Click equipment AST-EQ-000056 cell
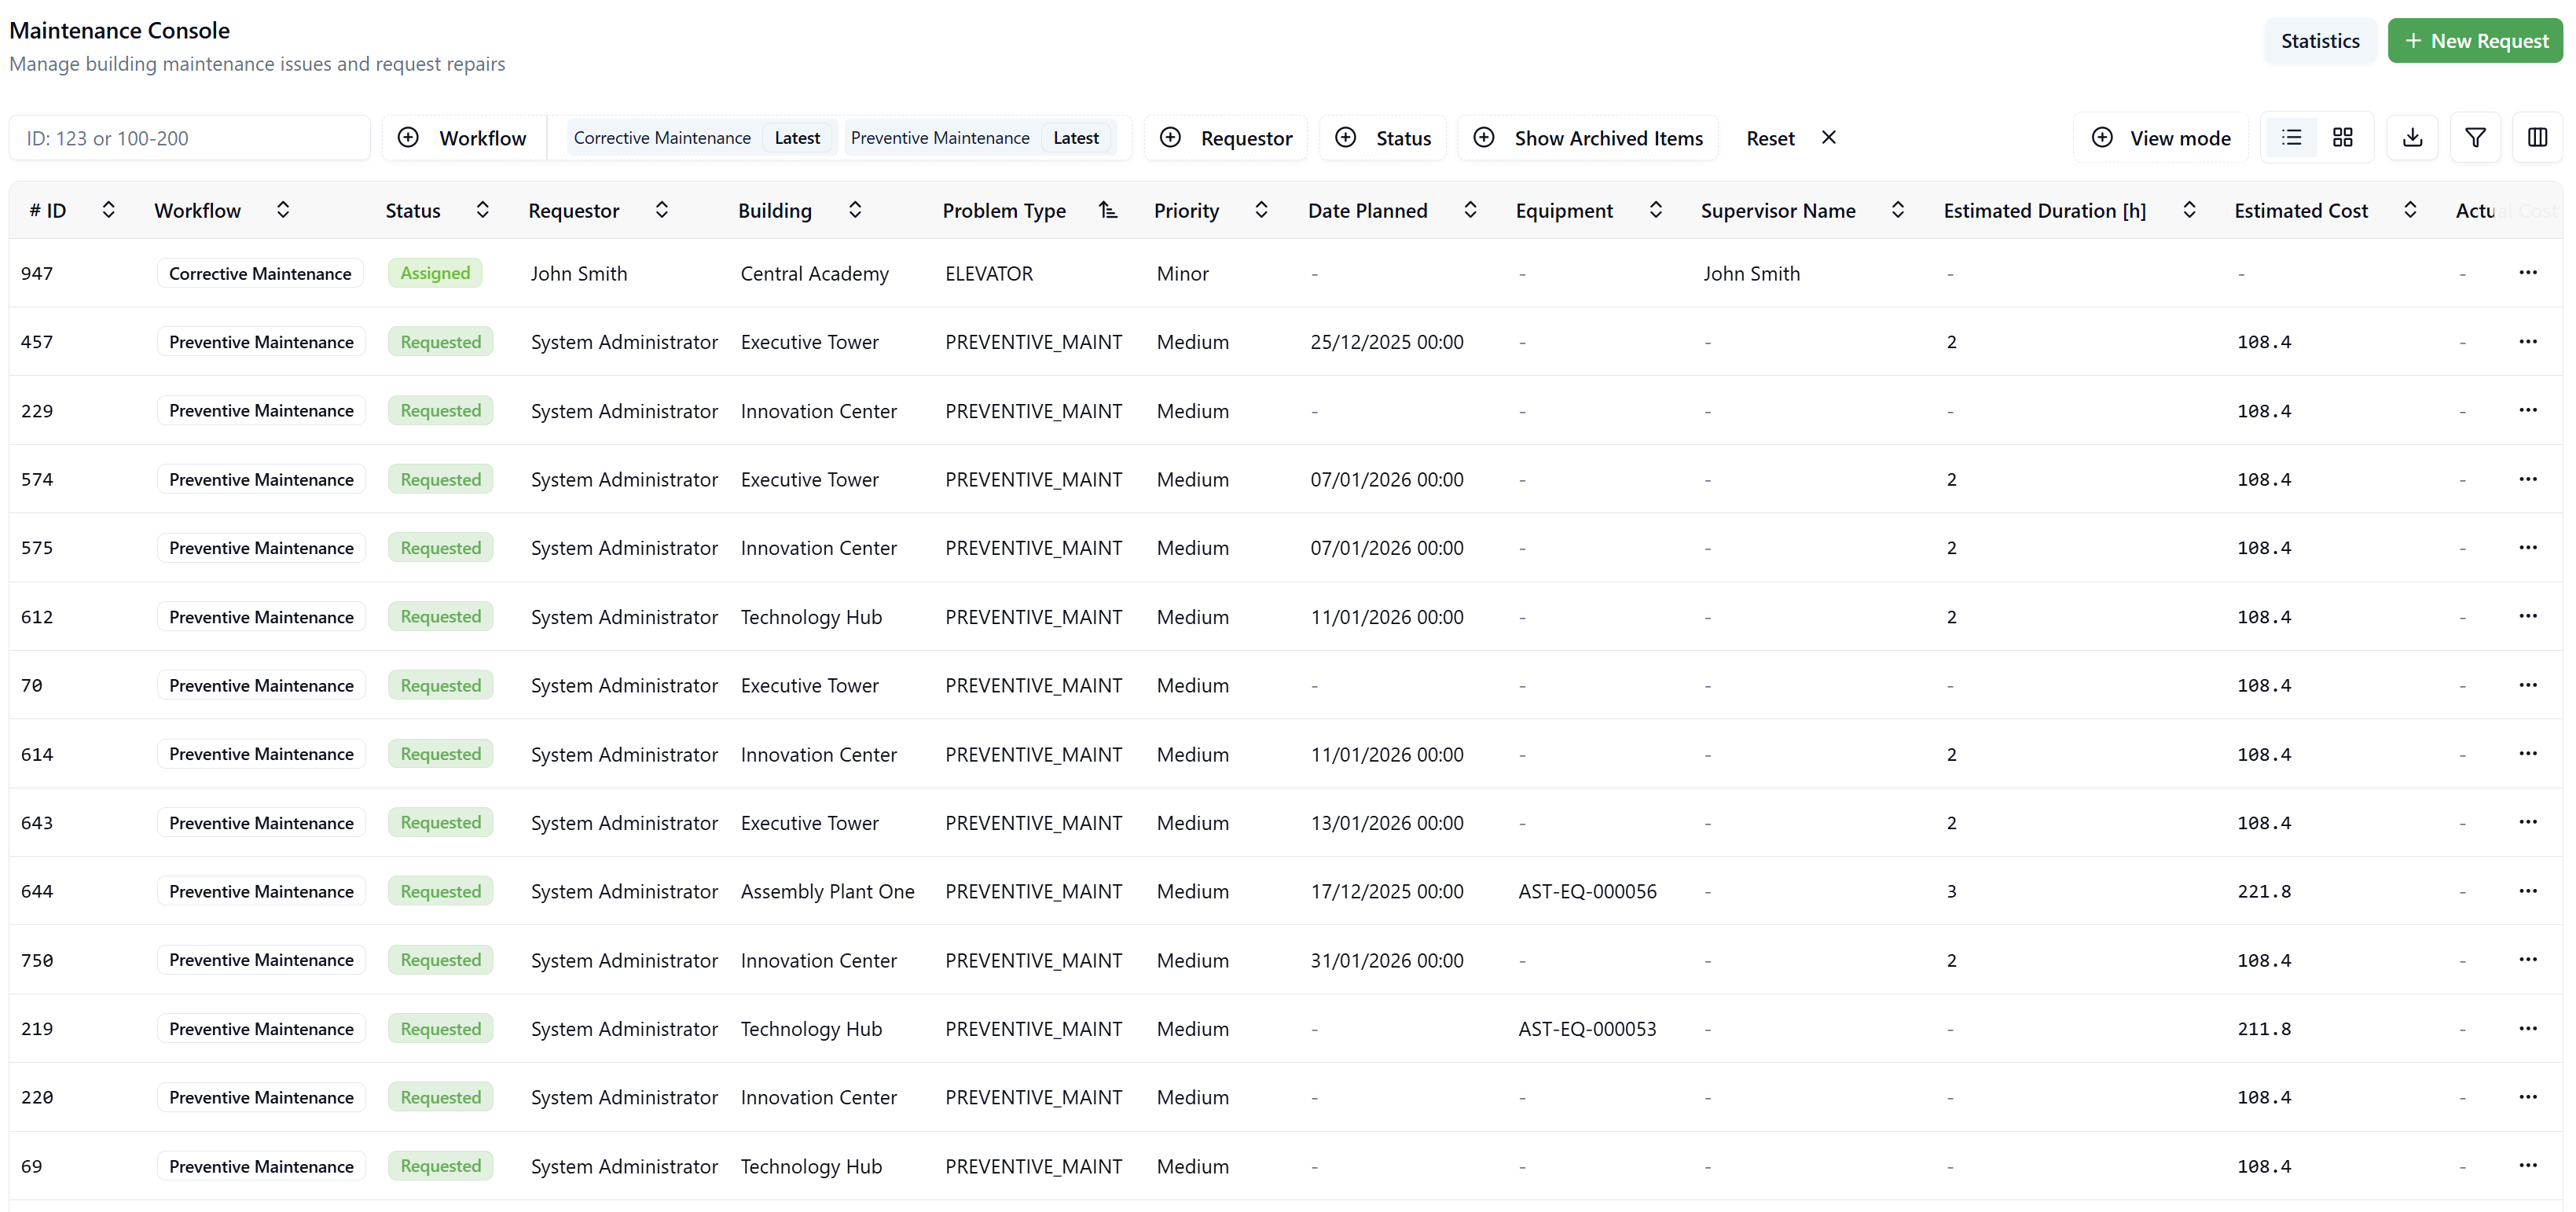This screenshot has width=2576, height=1212. (1587, 891)
